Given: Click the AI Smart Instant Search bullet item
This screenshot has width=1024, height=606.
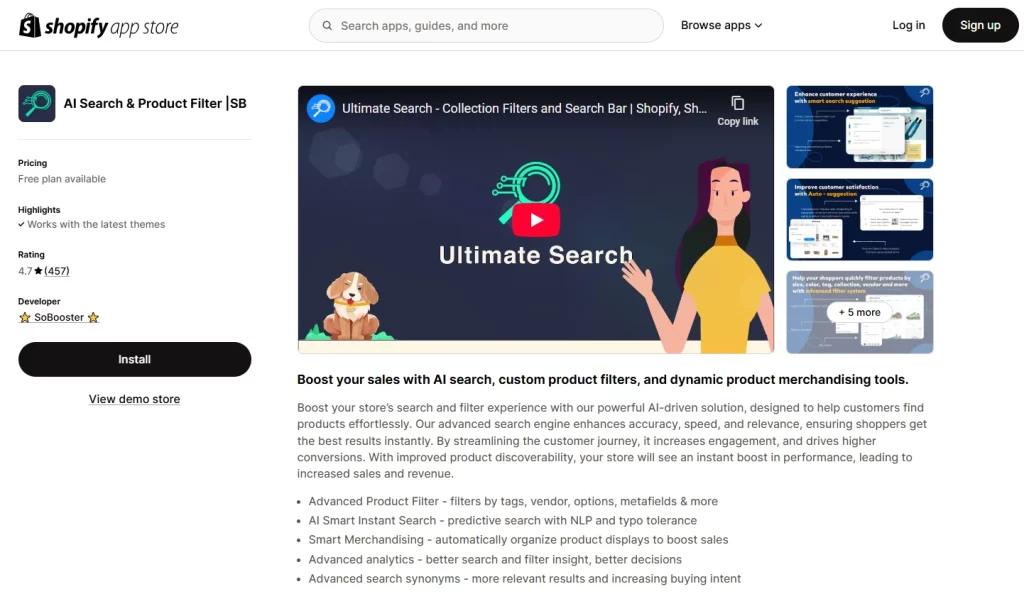Looking at the screenshot, I should pyautogui.click(x=502, y=520).
